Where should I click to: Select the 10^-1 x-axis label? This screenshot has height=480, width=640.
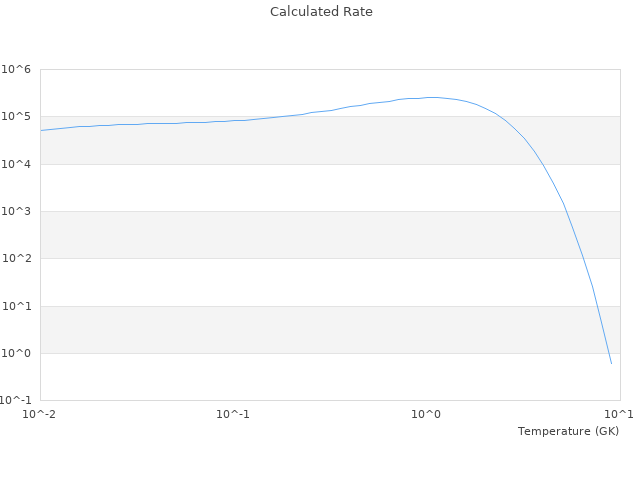(233, 414)
